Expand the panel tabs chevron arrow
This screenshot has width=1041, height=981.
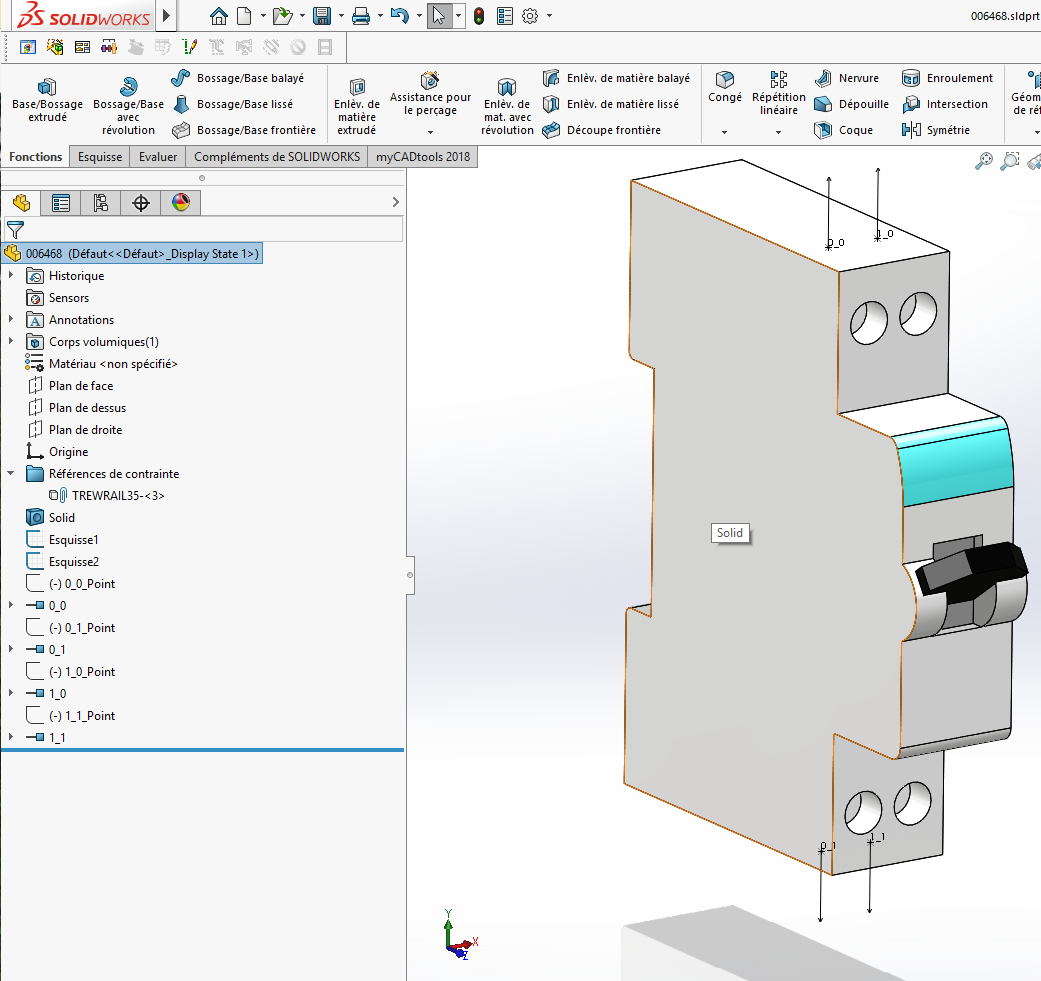click(396, 202)
